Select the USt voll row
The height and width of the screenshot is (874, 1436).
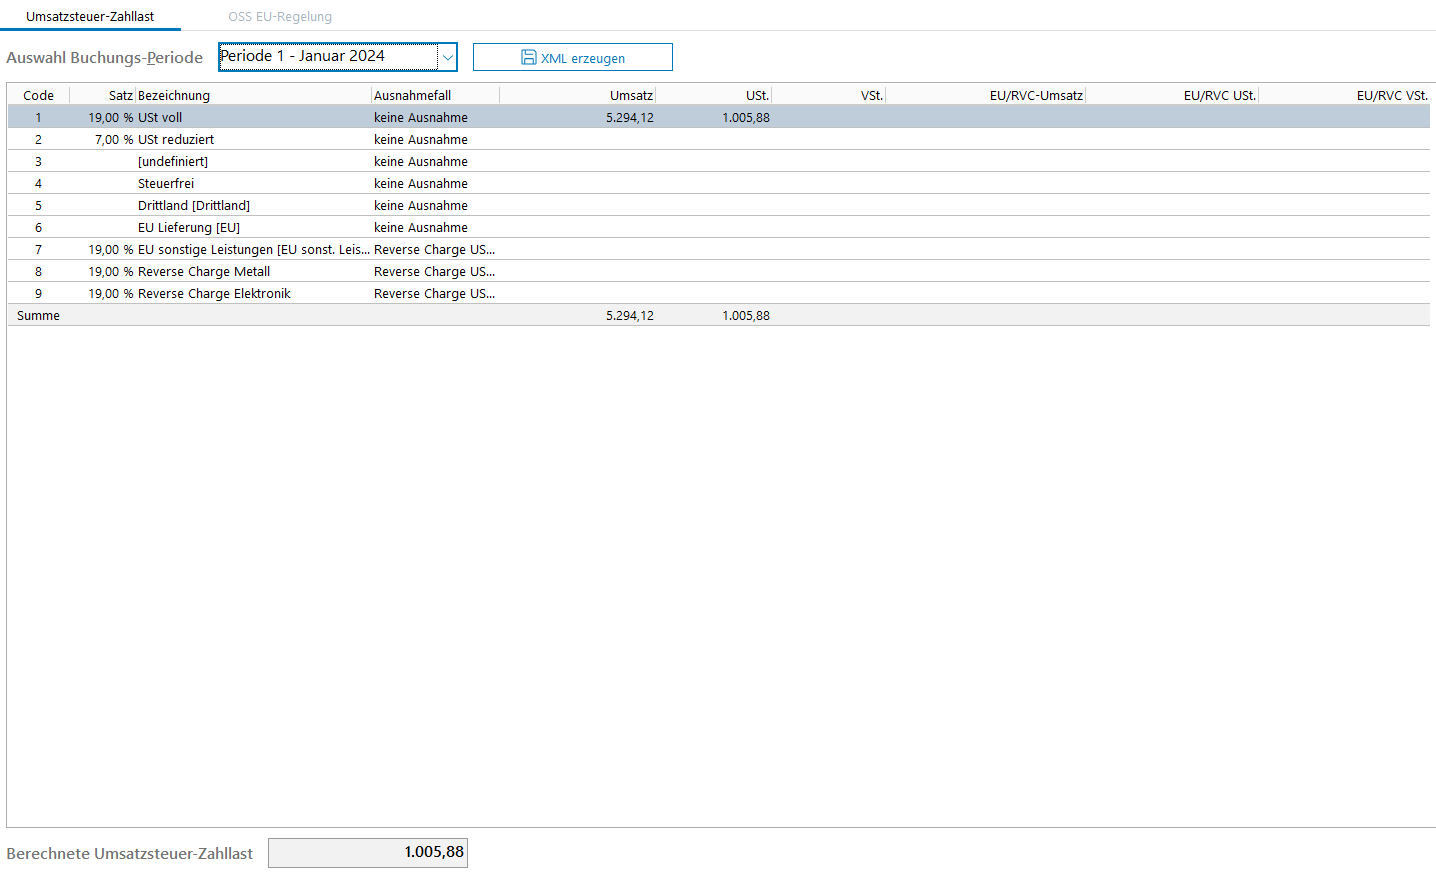(x=160, y=118)
